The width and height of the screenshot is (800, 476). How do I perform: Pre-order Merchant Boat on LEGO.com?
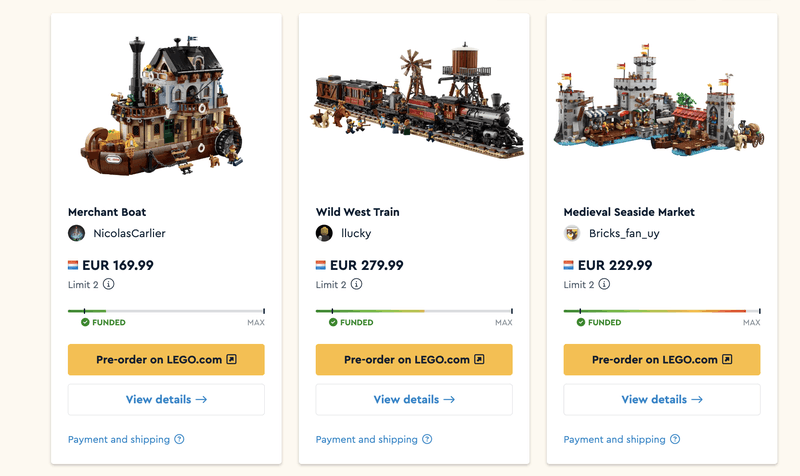166,359
